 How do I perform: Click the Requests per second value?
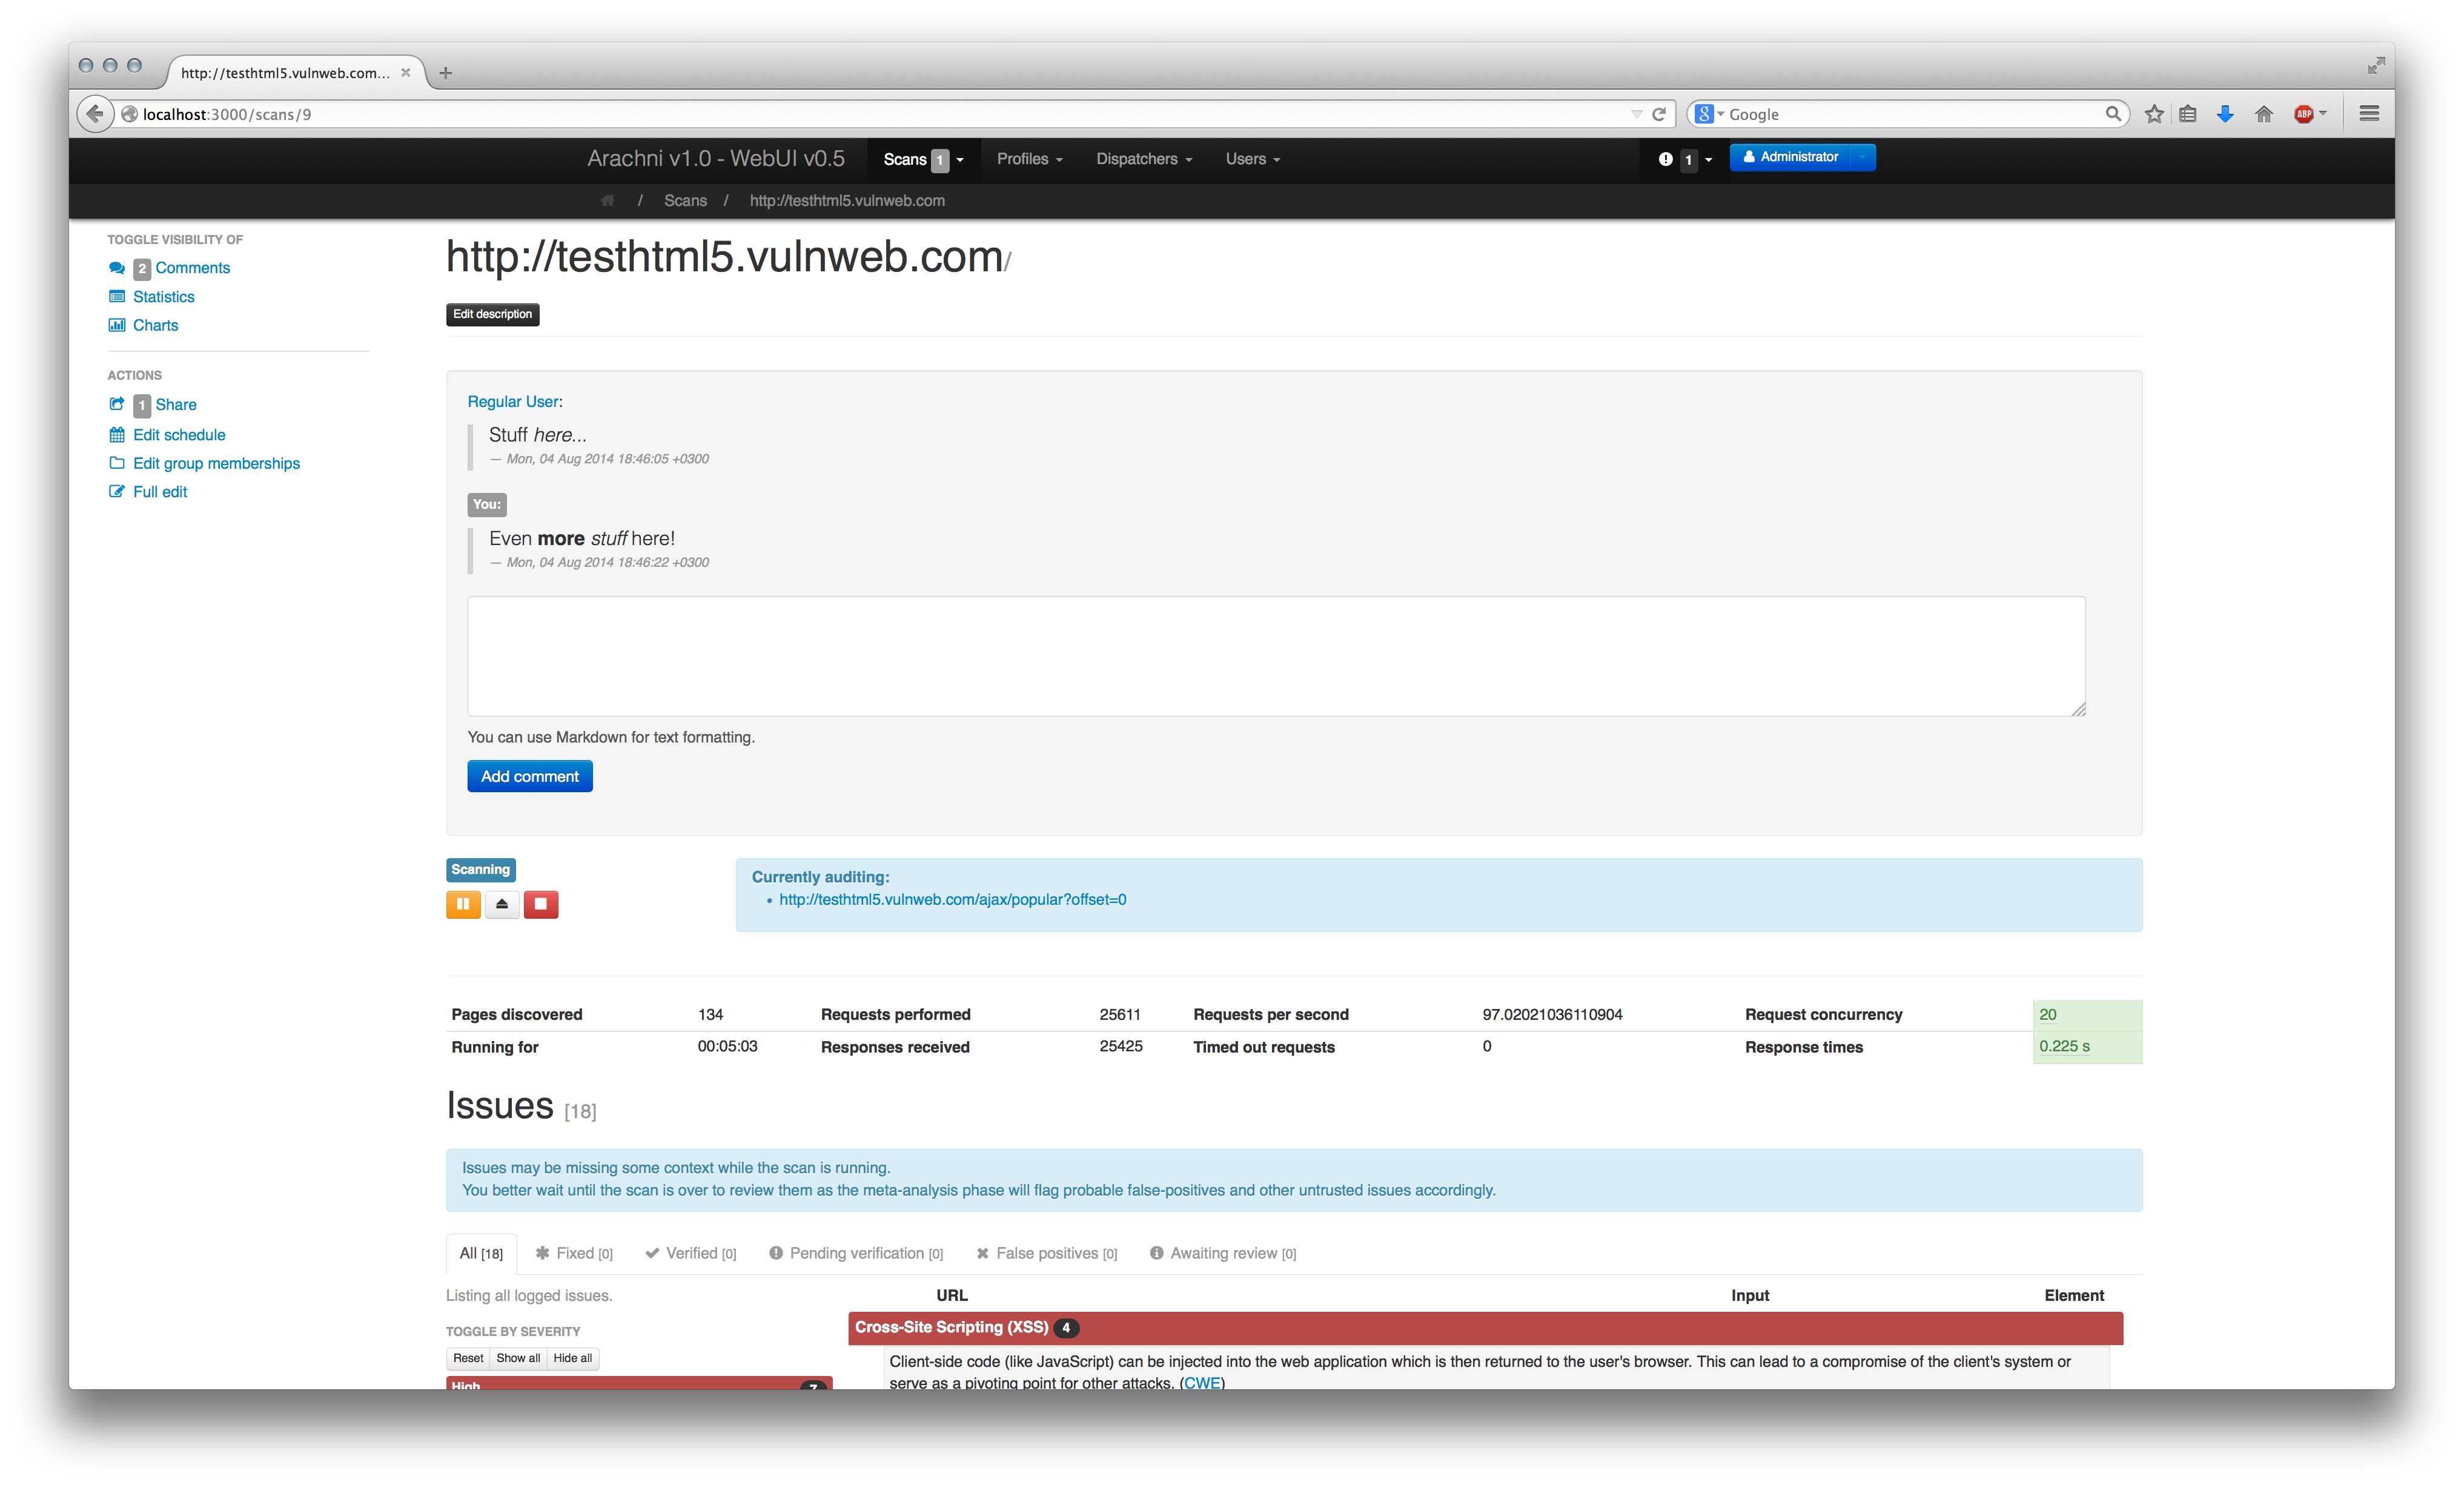coord(1553,1014)
